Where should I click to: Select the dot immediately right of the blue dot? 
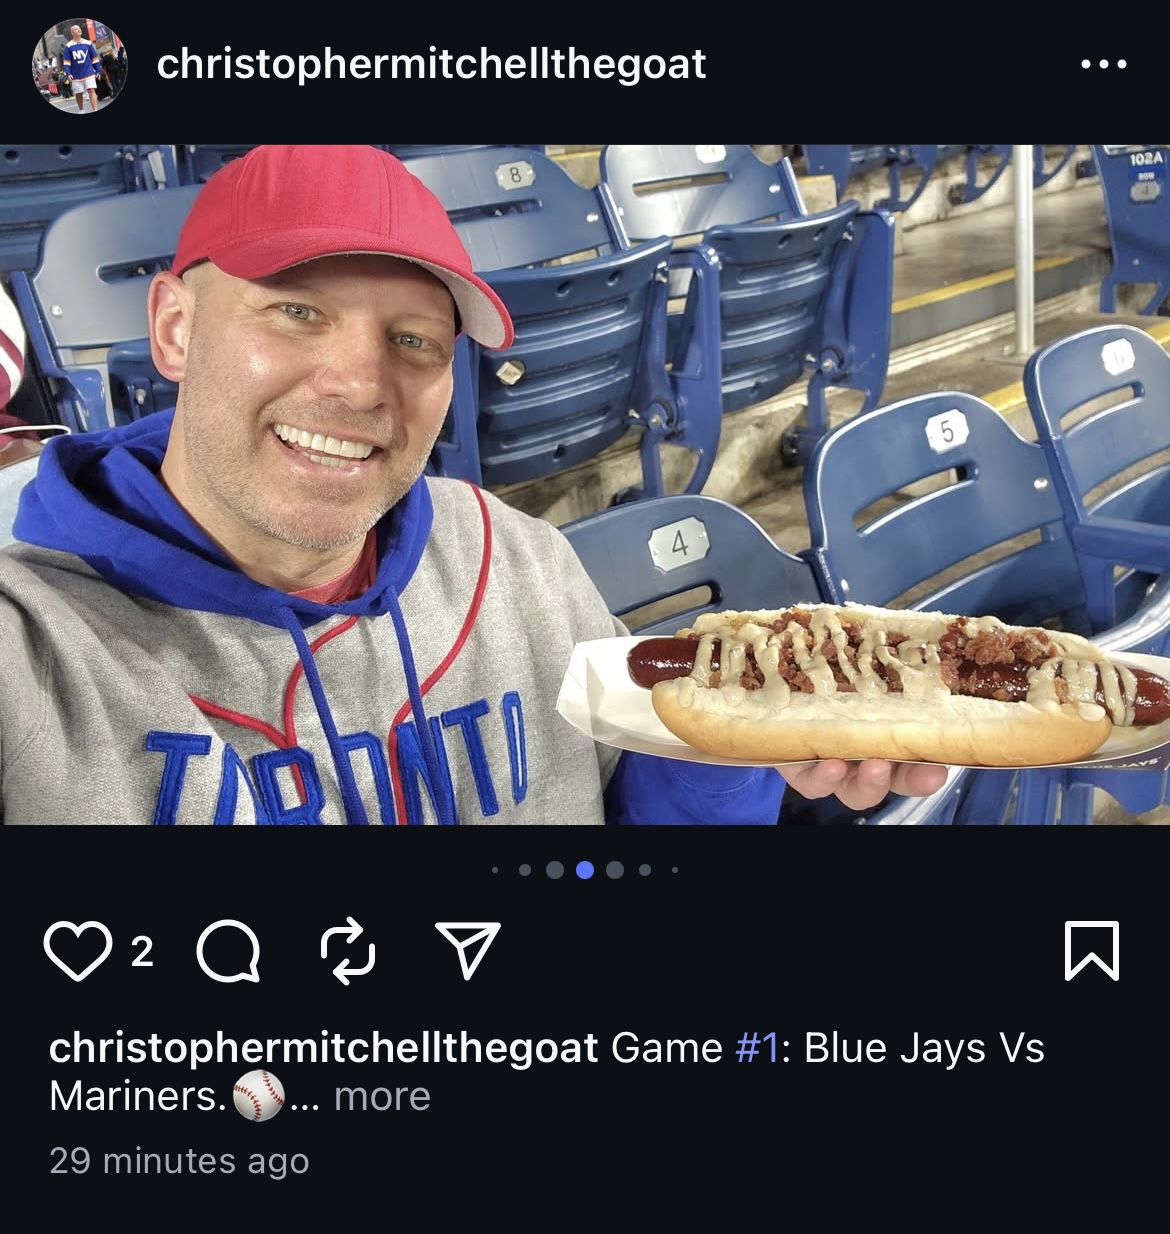point(615,870)
